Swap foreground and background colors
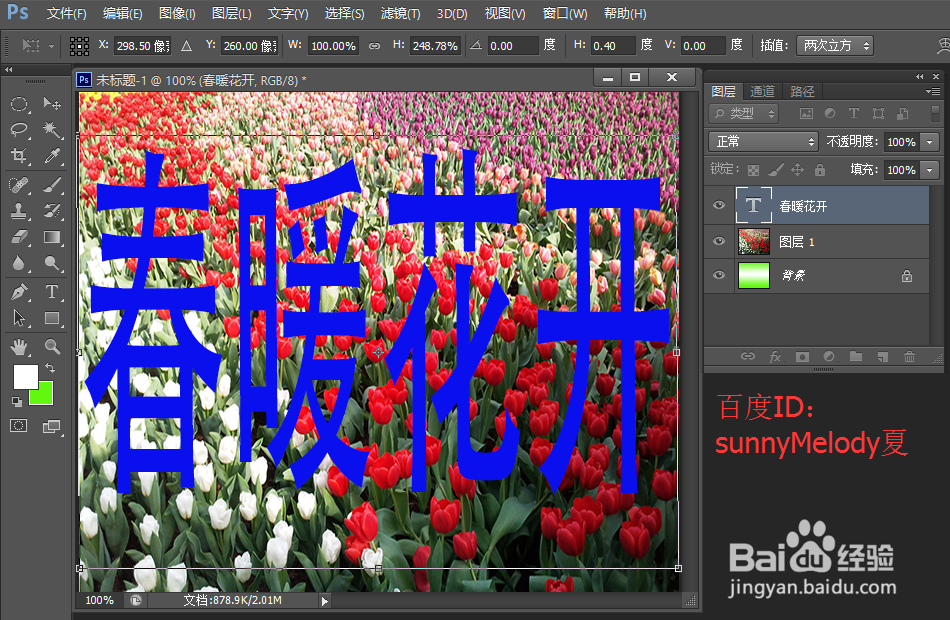Viewport: 950px width, 620px height. 50,367
